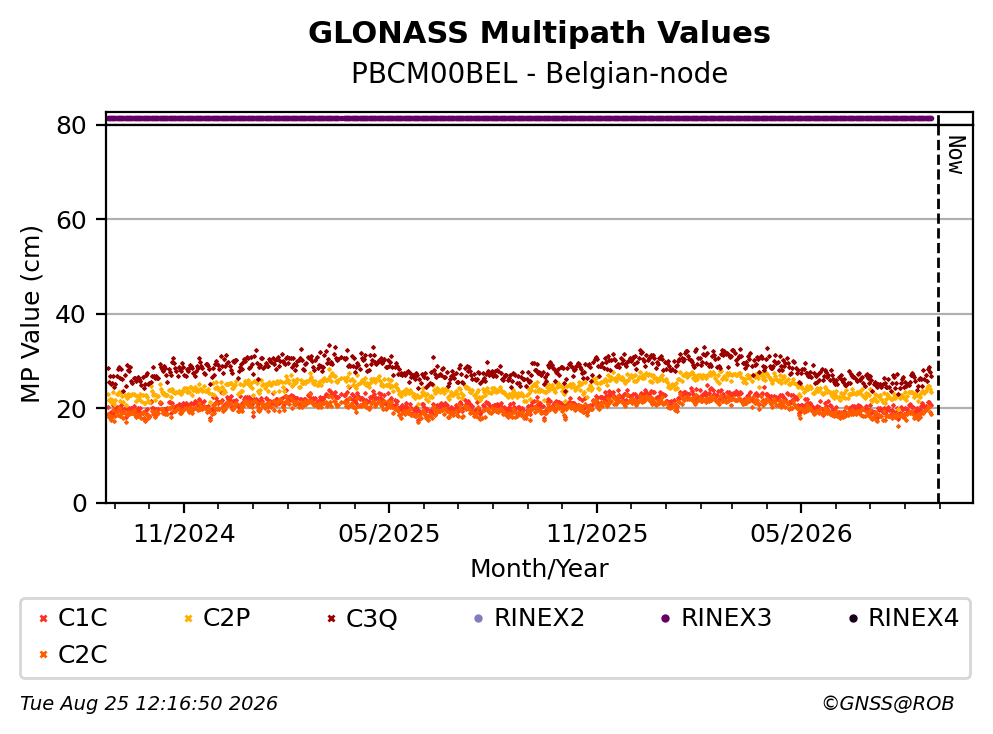Click the 20 y-axis tick label

[x=71, y=408]
